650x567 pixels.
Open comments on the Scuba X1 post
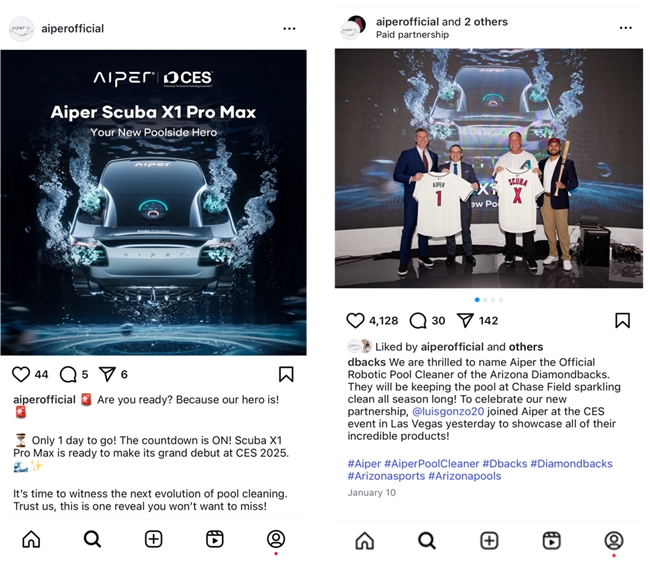pyautogui.click(x=68, y=374)
